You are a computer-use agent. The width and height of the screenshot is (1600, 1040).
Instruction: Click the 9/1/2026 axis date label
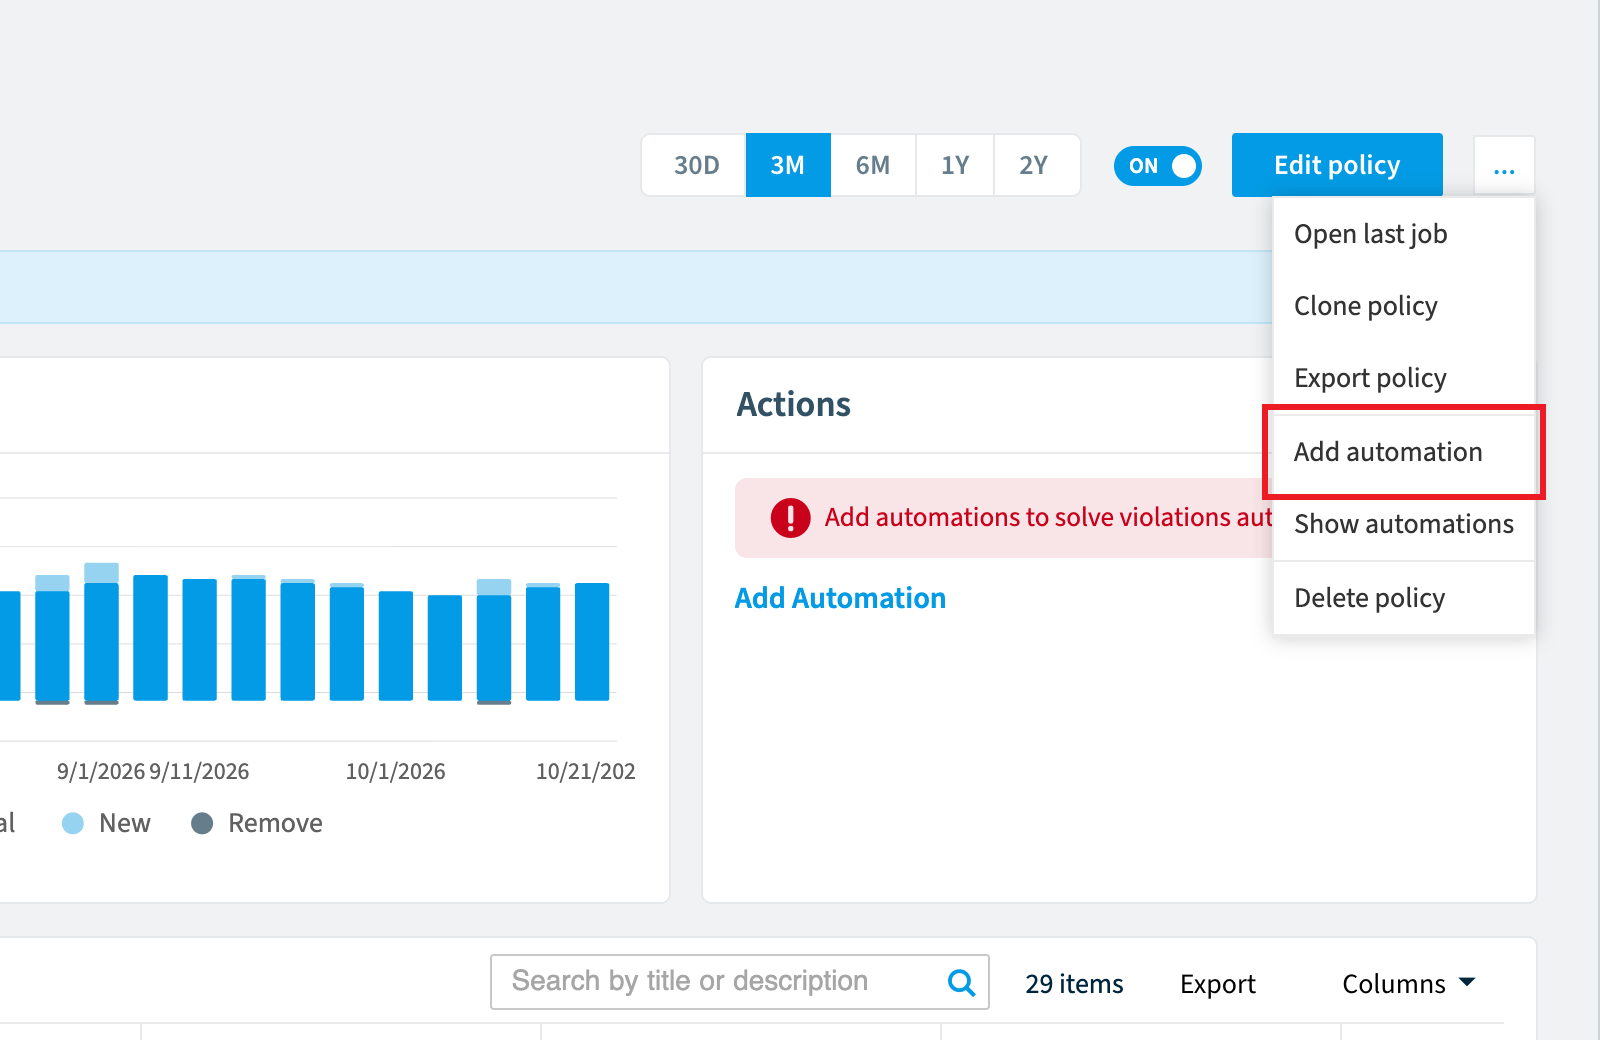click(101, 771)
